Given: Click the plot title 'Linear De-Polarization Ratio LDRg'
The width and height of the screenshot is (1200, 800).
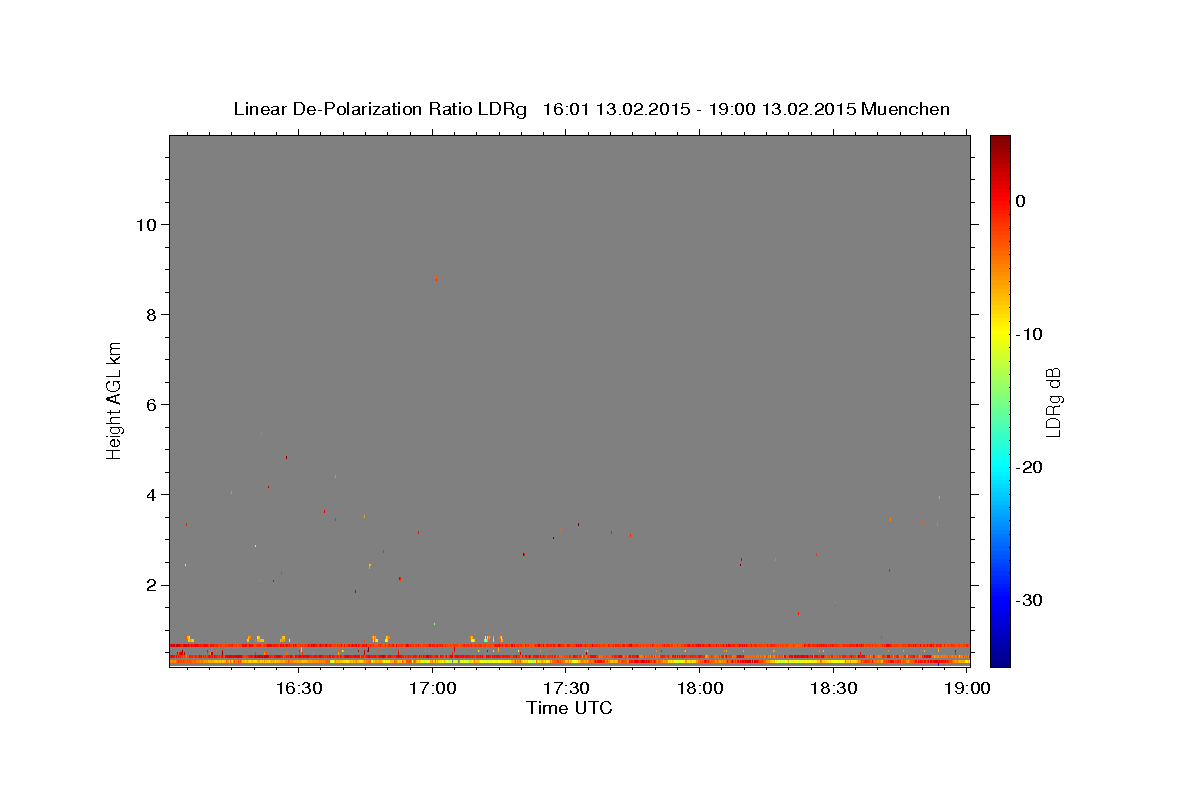Looking at the screenshot, I should (380, 109).
